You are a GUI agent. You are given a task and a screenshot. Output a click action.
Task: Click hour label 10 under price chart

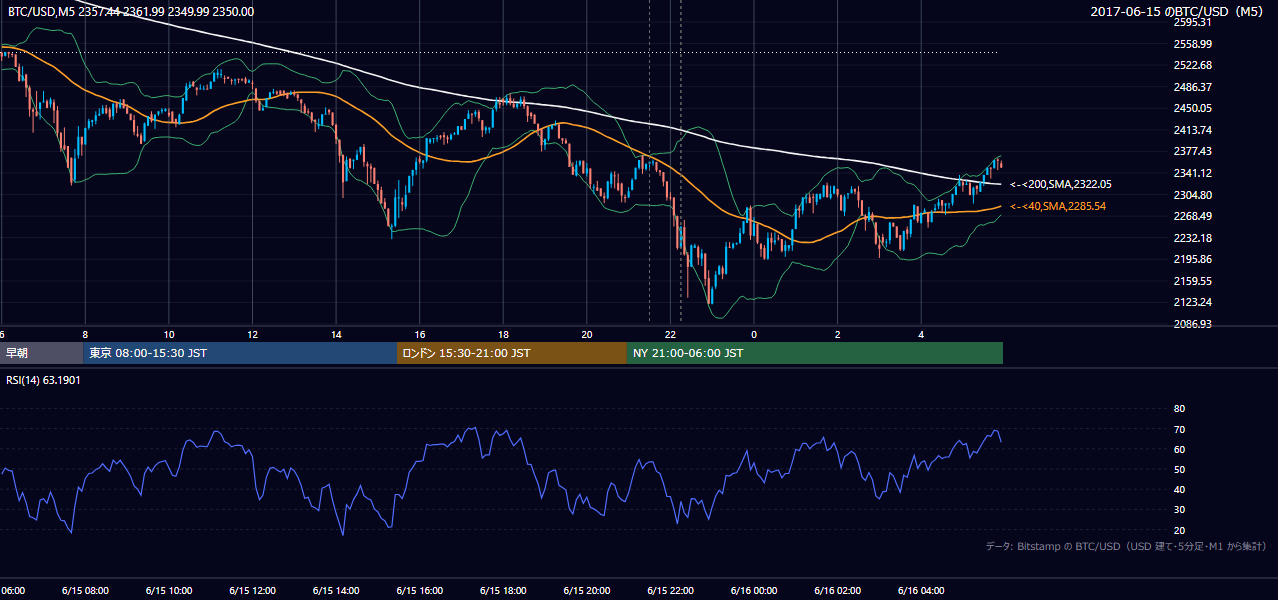(x=169, y=334)
